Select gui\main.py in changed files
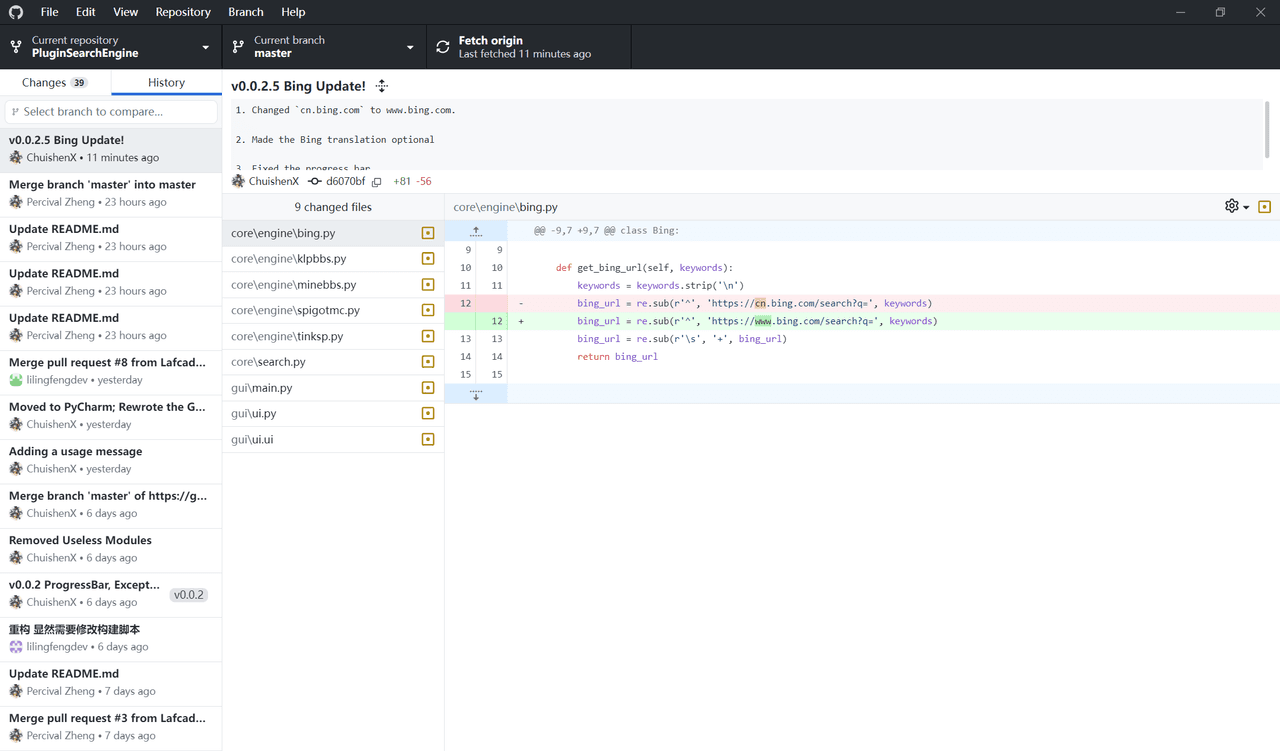 [262, 388]
